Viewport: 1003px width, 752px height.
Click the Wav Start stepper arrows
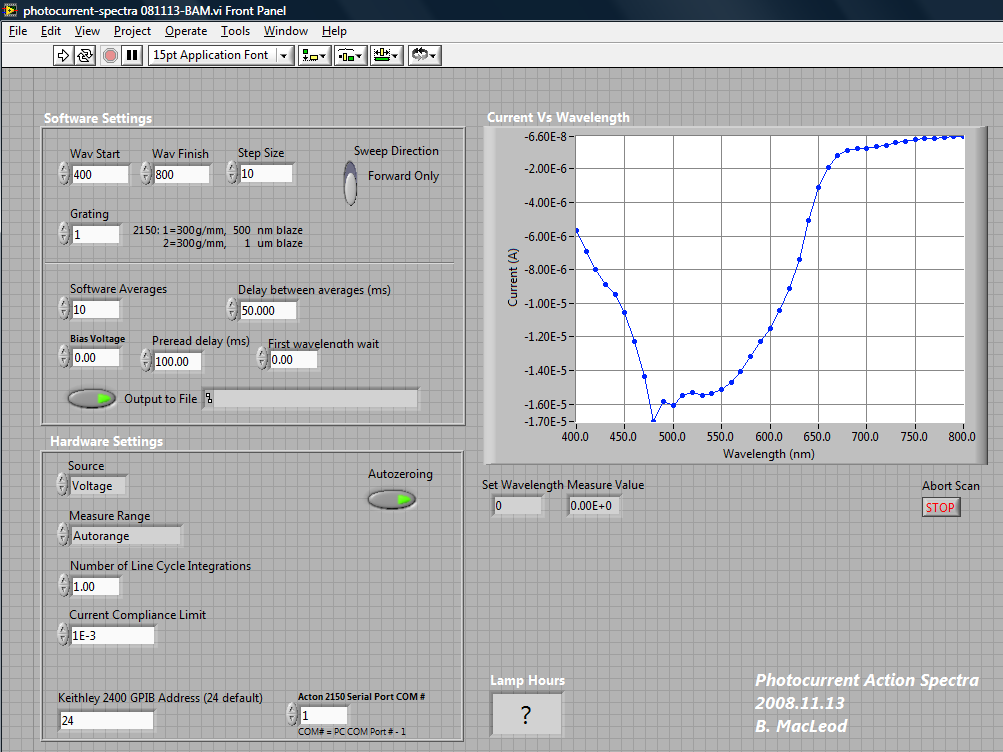(x=63, y=174)
